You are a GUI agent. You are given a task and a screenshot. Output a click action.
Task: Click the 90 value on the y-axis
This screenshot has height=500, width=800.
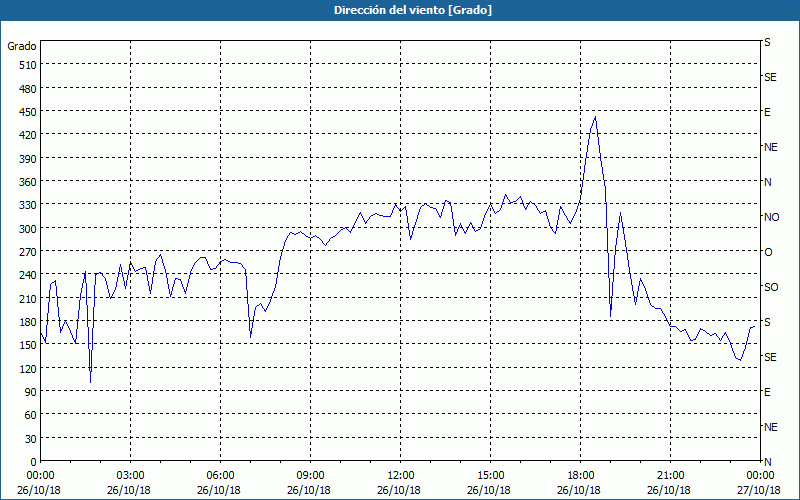[31, 391]
